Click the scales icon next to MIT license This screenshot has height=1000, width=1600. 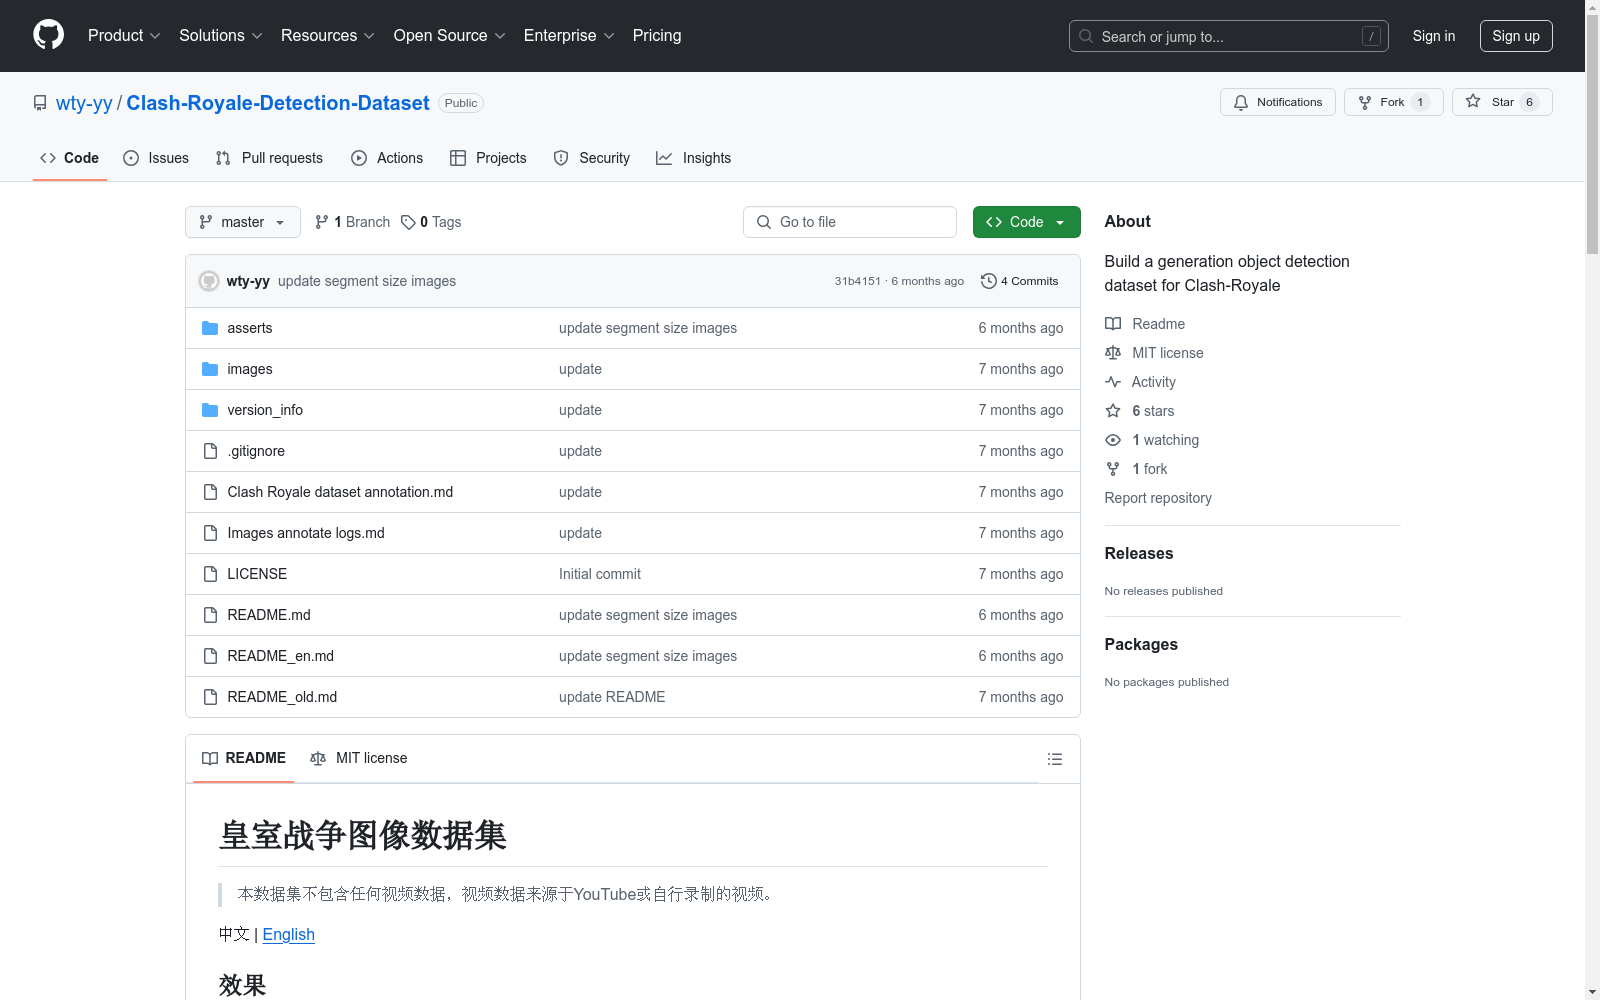click(x=1113, y=353)
